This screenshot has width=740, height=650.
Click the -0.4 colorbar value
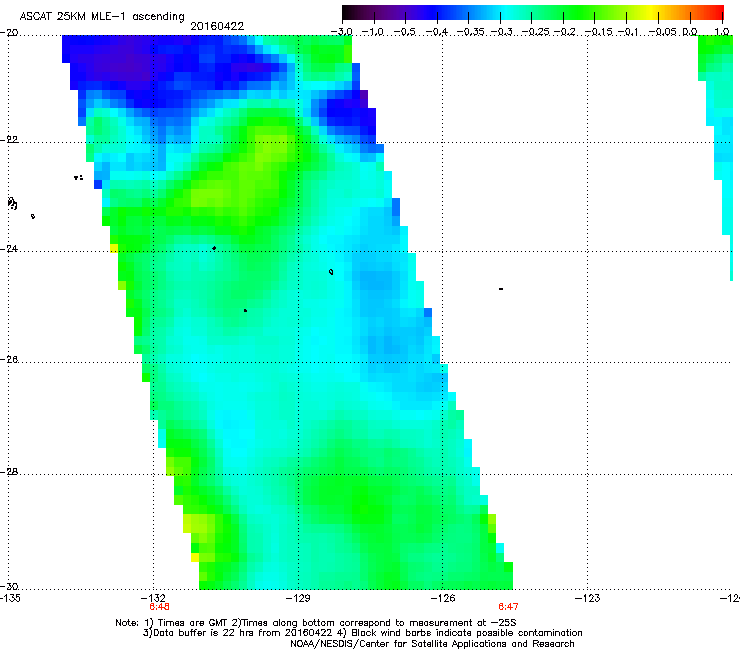point(437,32)
